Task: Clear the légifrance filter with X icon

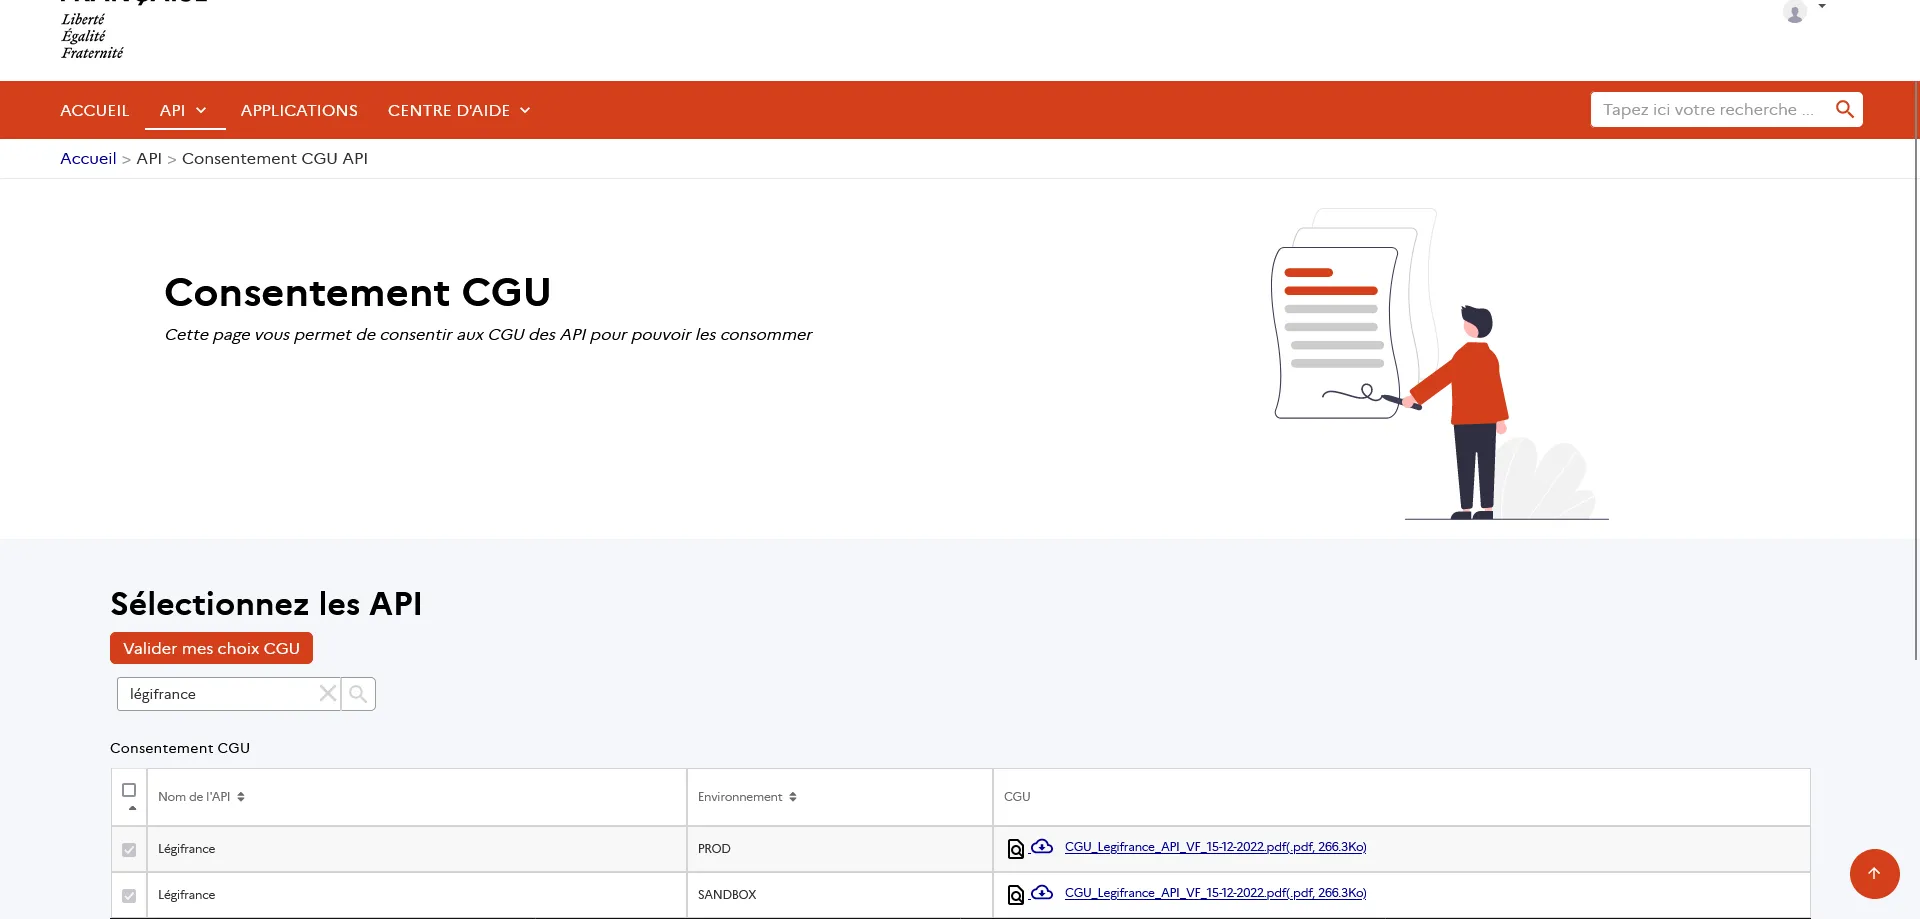Action: (x=327, y=694)
